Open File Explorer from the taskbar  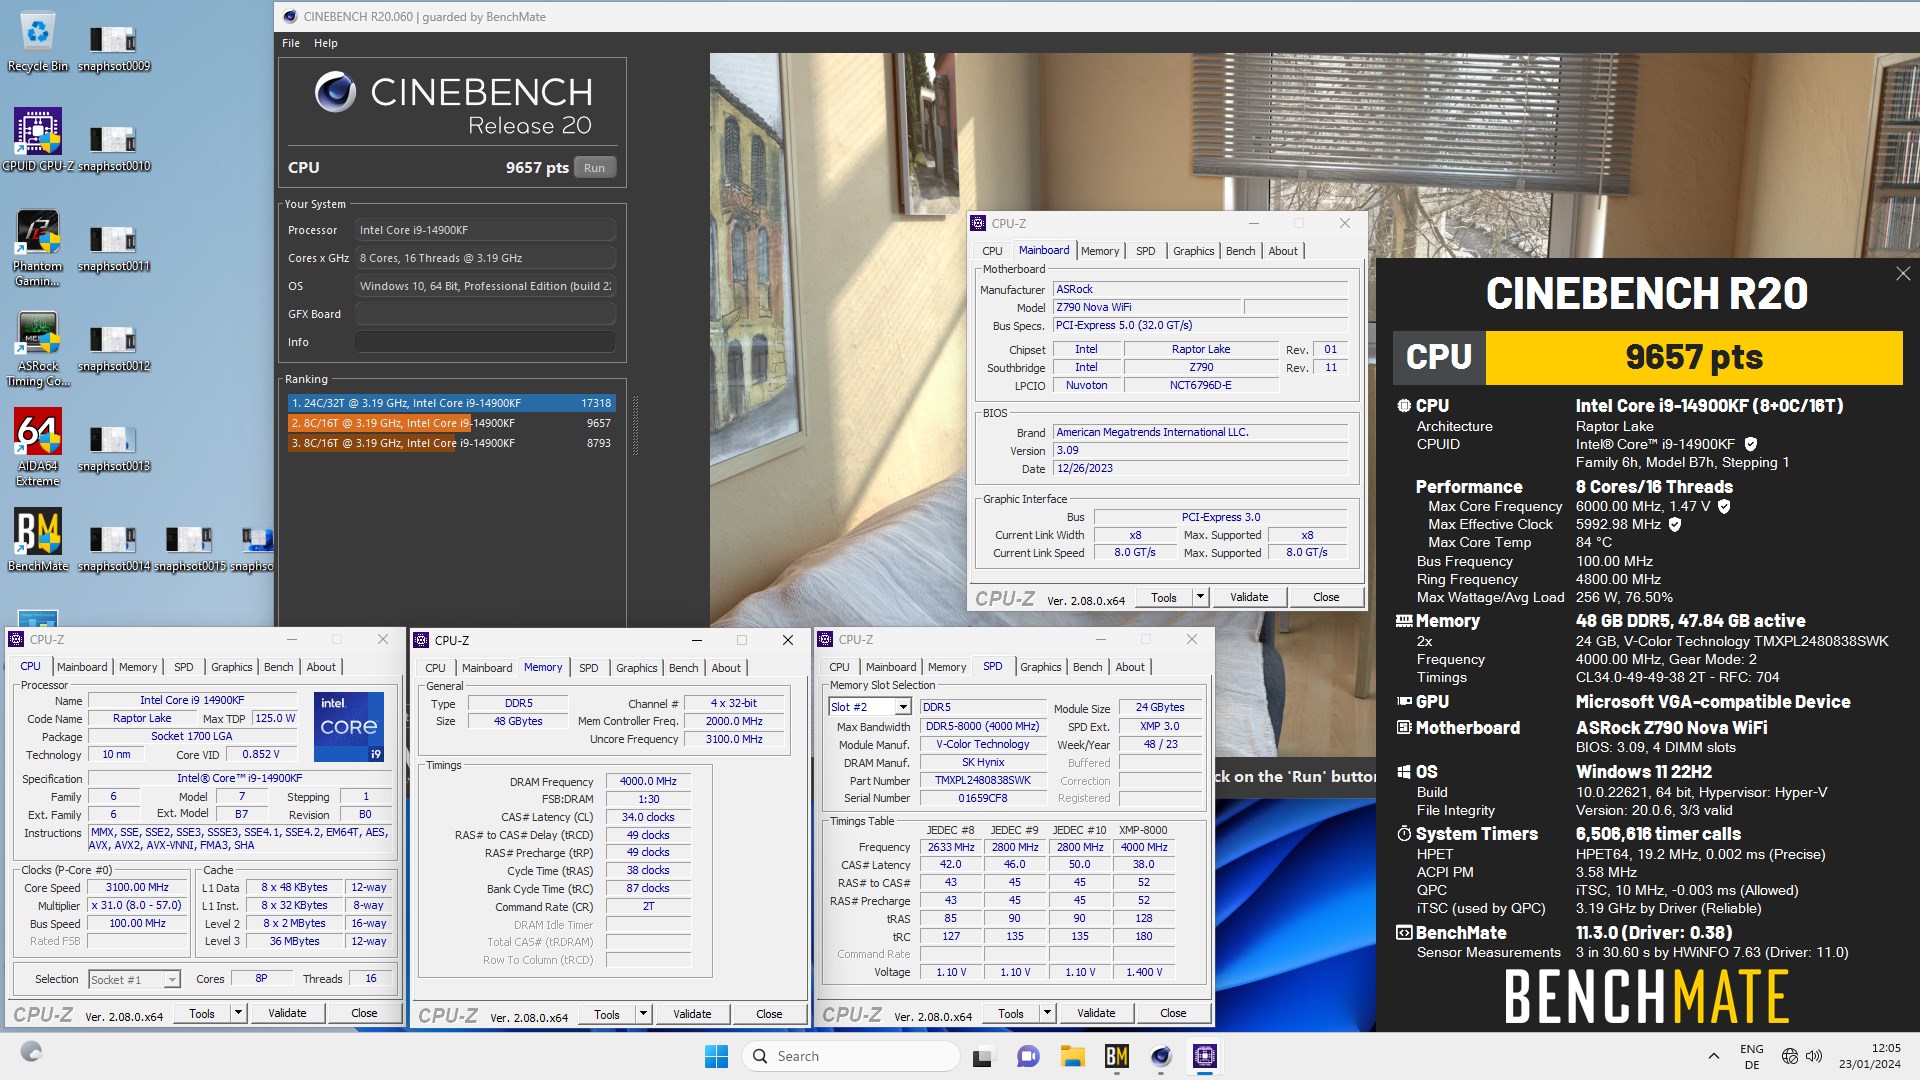click(1072, 1056)
